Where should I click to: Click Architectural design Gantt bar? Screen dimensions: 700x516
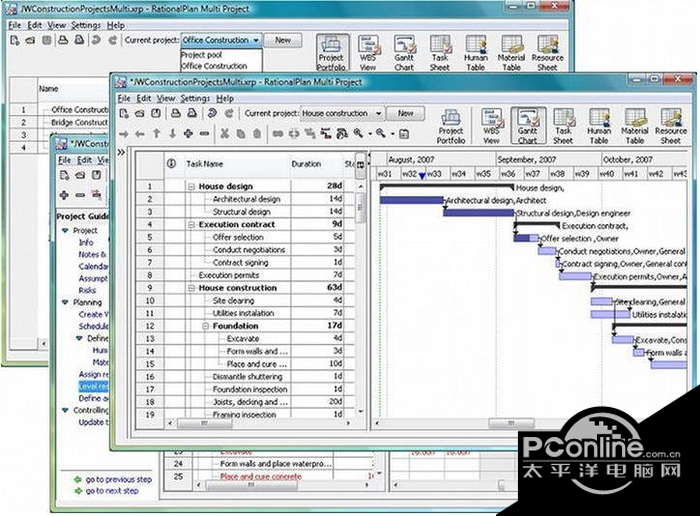(x=411, y=200)
